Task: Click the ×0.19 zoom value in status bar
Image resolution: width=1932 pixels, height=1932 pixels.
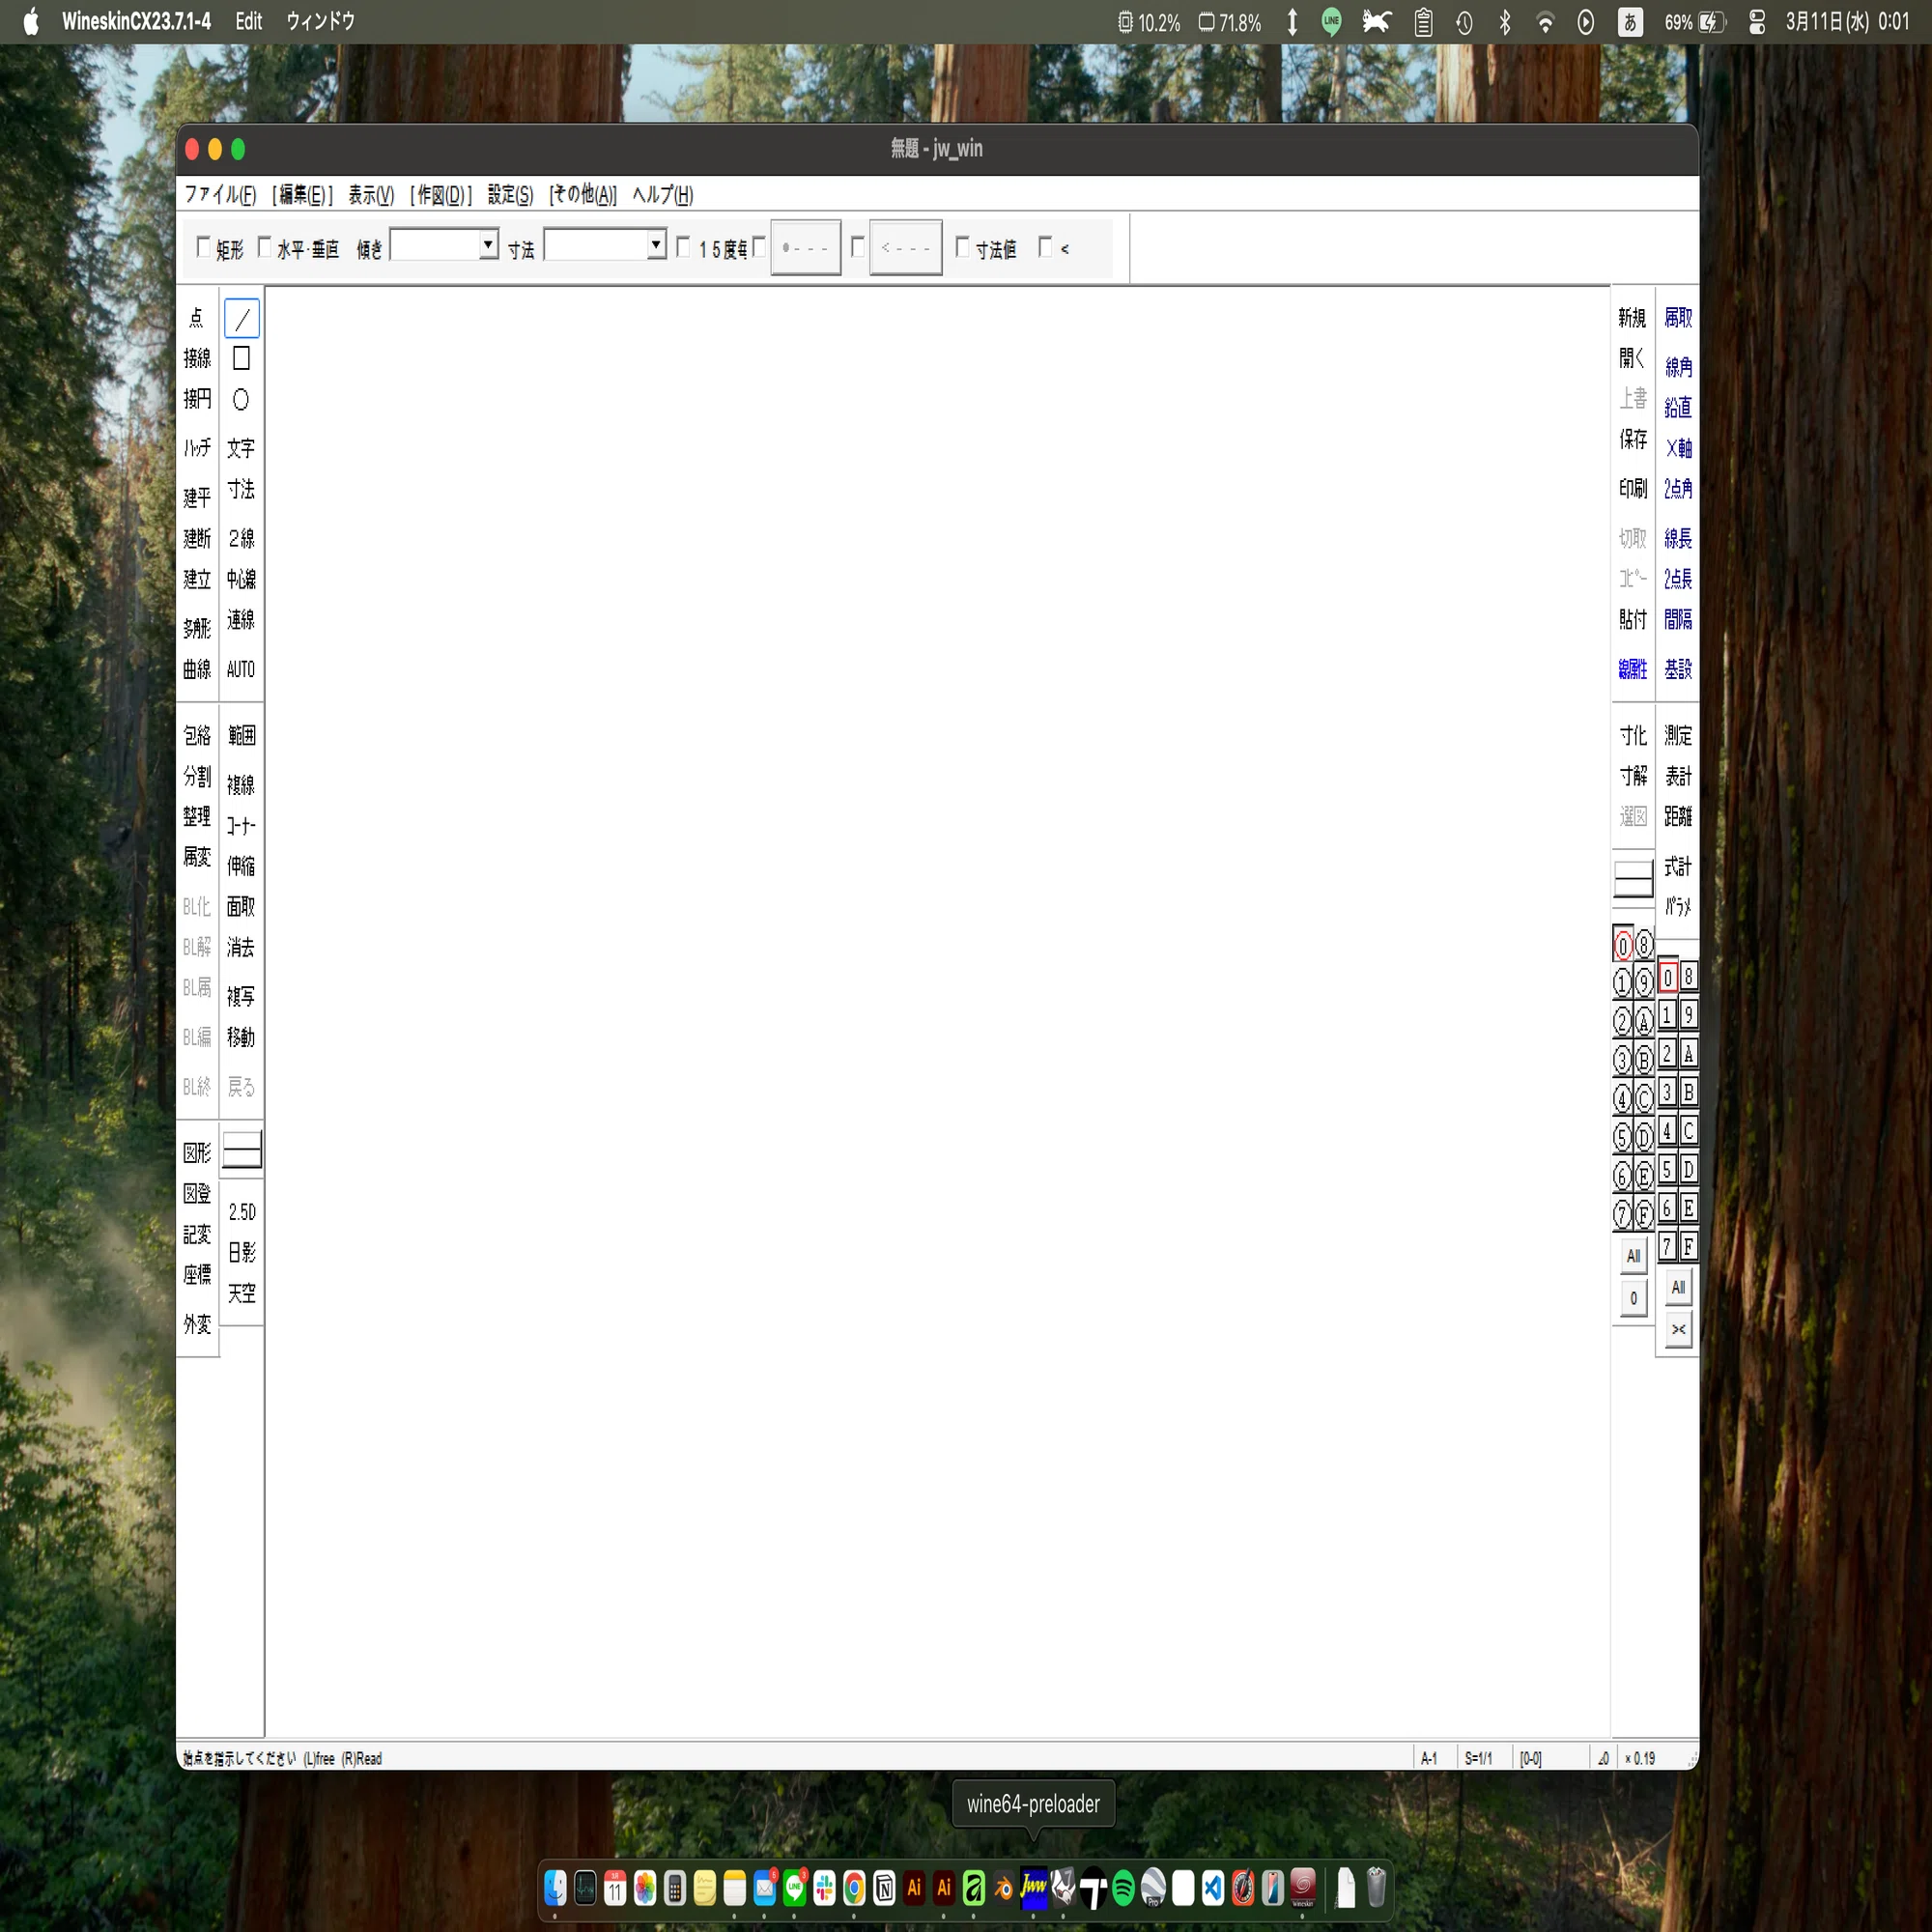Action: coord(1640,1758)
